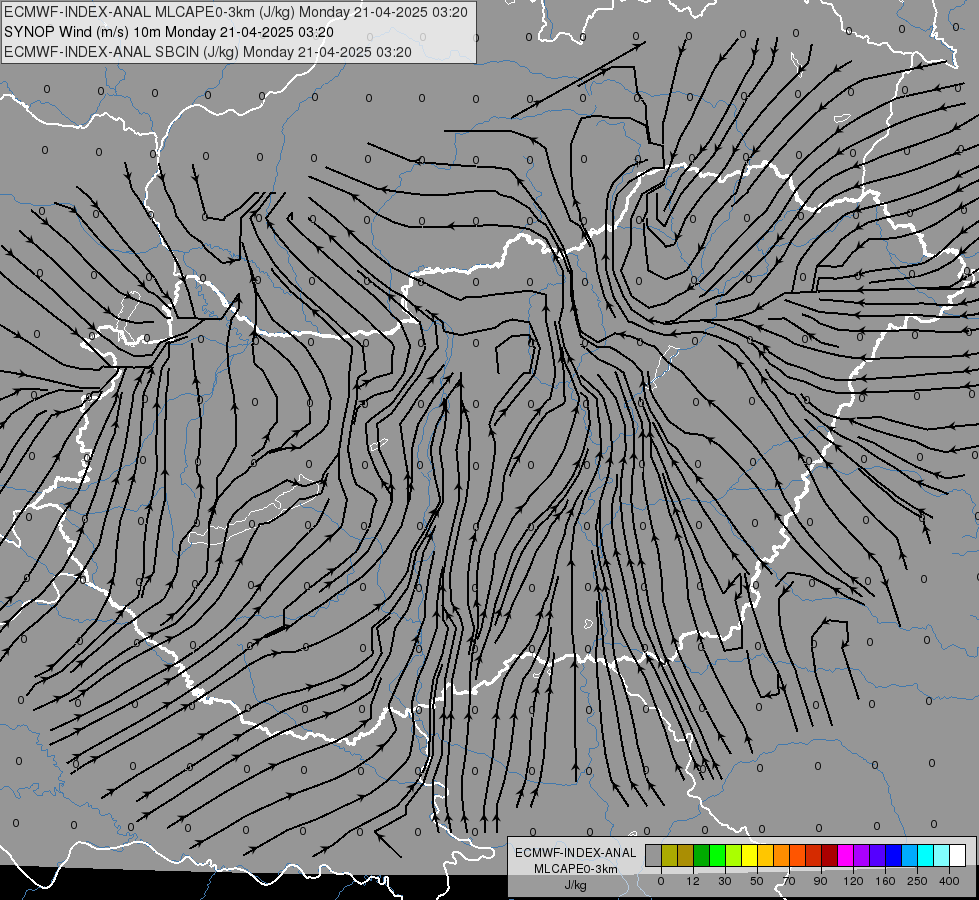979x900 pixels.
Task: Select the bright green legend swatch
Action: click(717, 855)
